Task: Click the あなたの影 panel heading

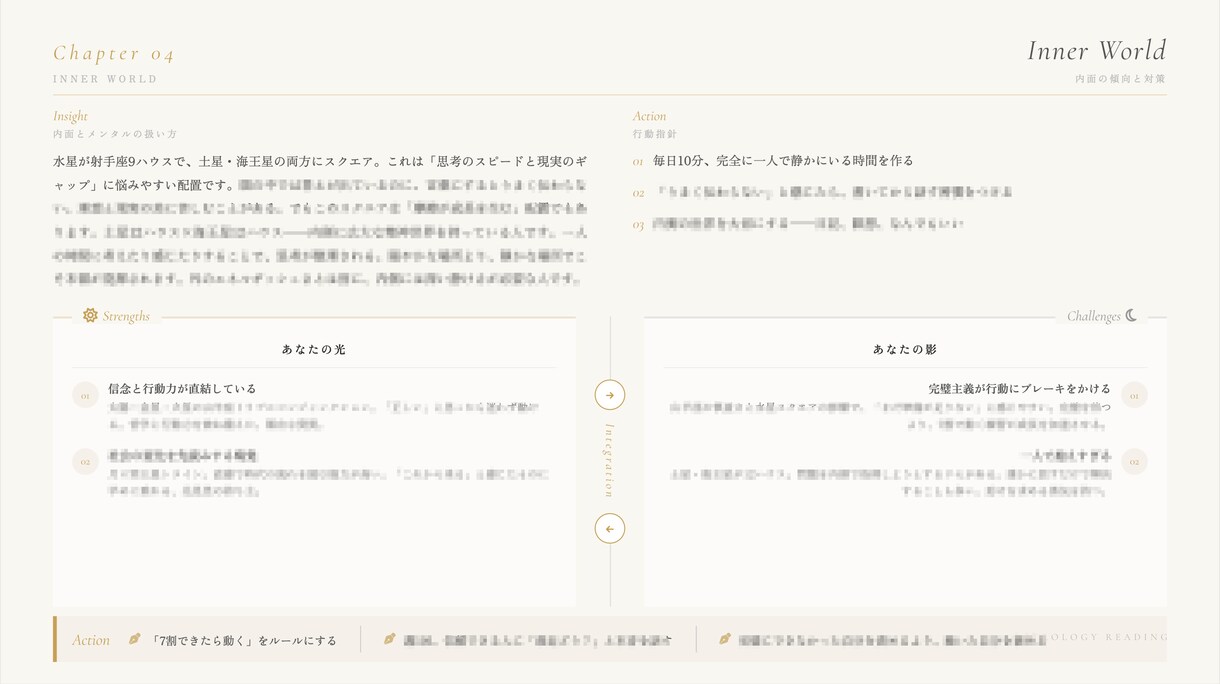Action: tap(905, 350)
